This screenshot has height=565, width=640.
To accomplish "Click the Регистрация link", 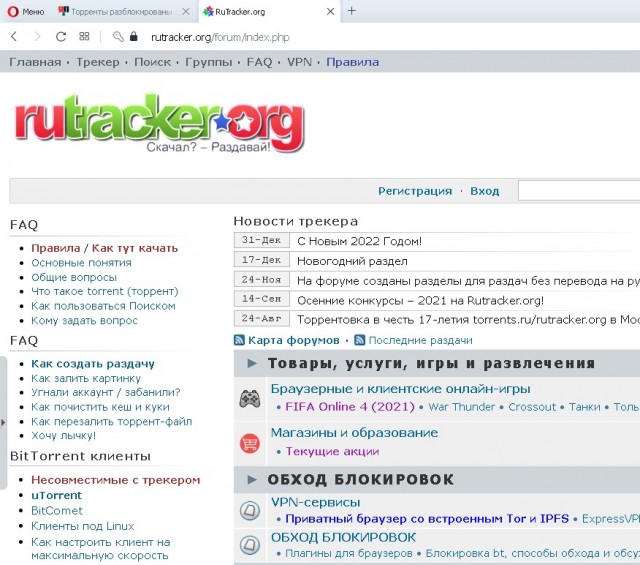I will click(x=415, y=191).
